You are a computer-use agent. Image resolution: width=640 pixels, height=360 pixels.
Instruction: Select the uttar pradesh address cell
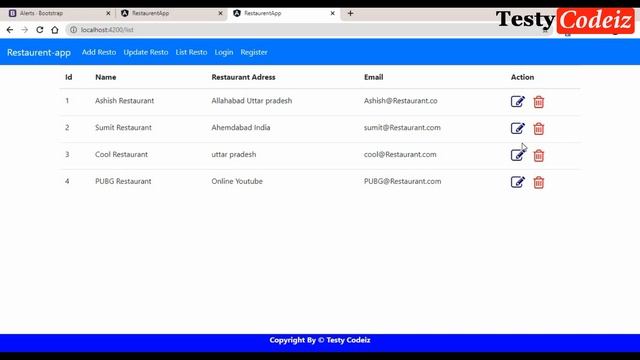pos(233,155)
